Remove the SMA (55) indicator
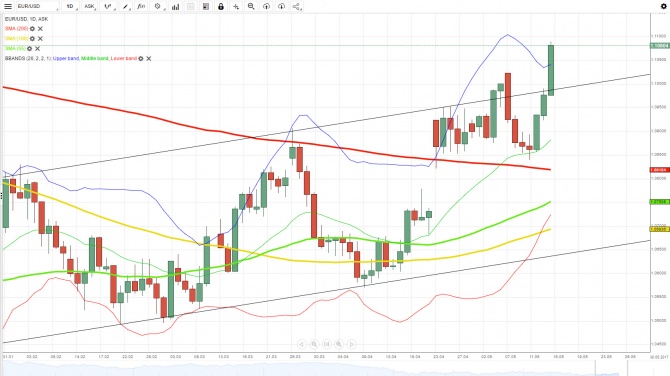This screenshot has width=670, height=376. point(38,49)
